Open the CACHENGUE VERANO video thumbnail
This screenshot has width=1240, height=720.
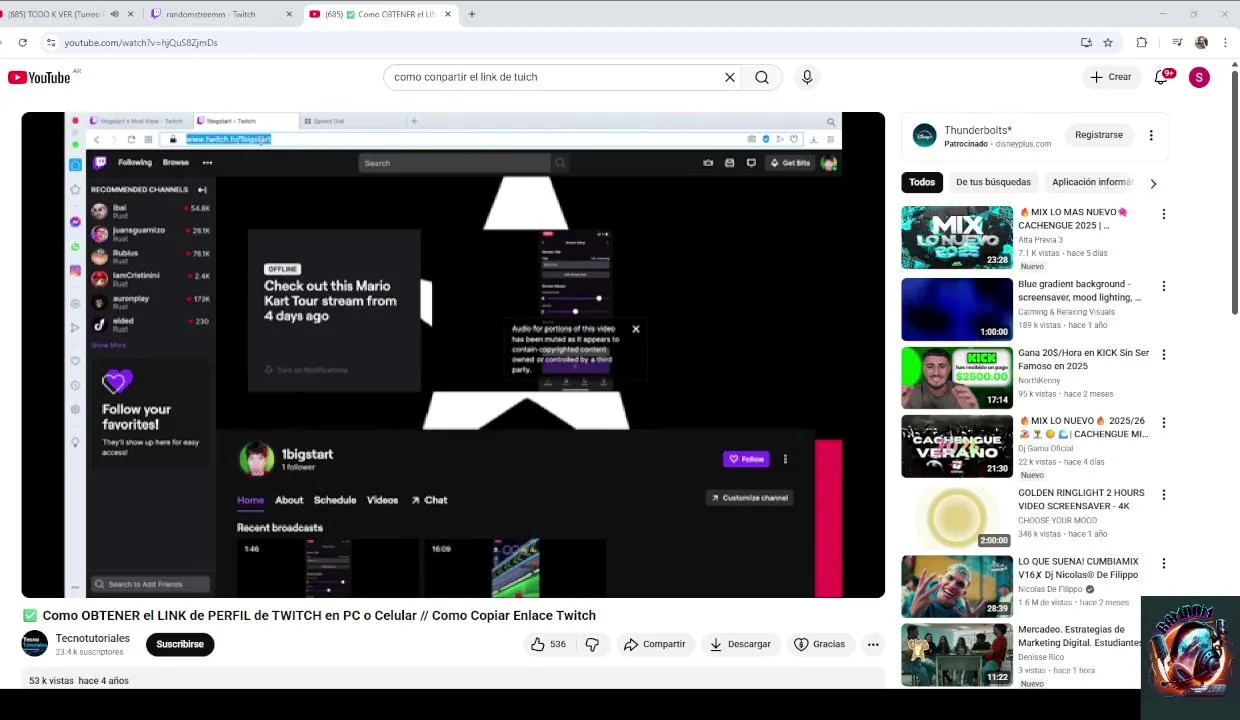coord(957,446)
